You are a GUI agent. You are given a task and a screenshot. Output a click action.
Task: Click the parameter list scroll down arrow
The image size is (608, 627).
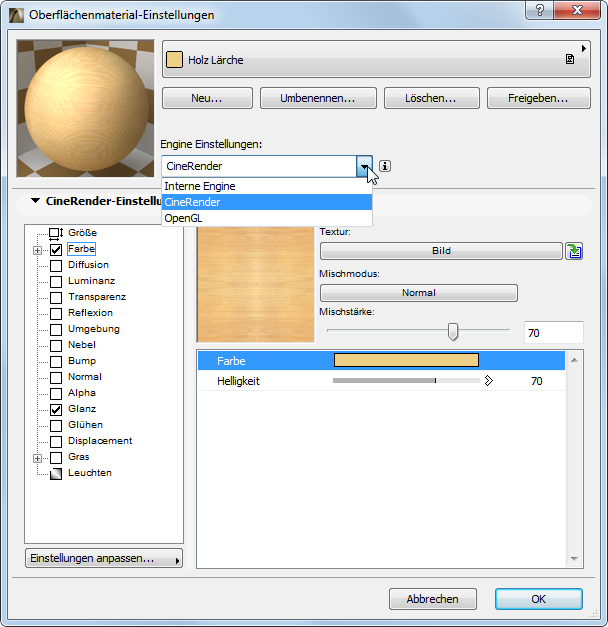(574, 559)
